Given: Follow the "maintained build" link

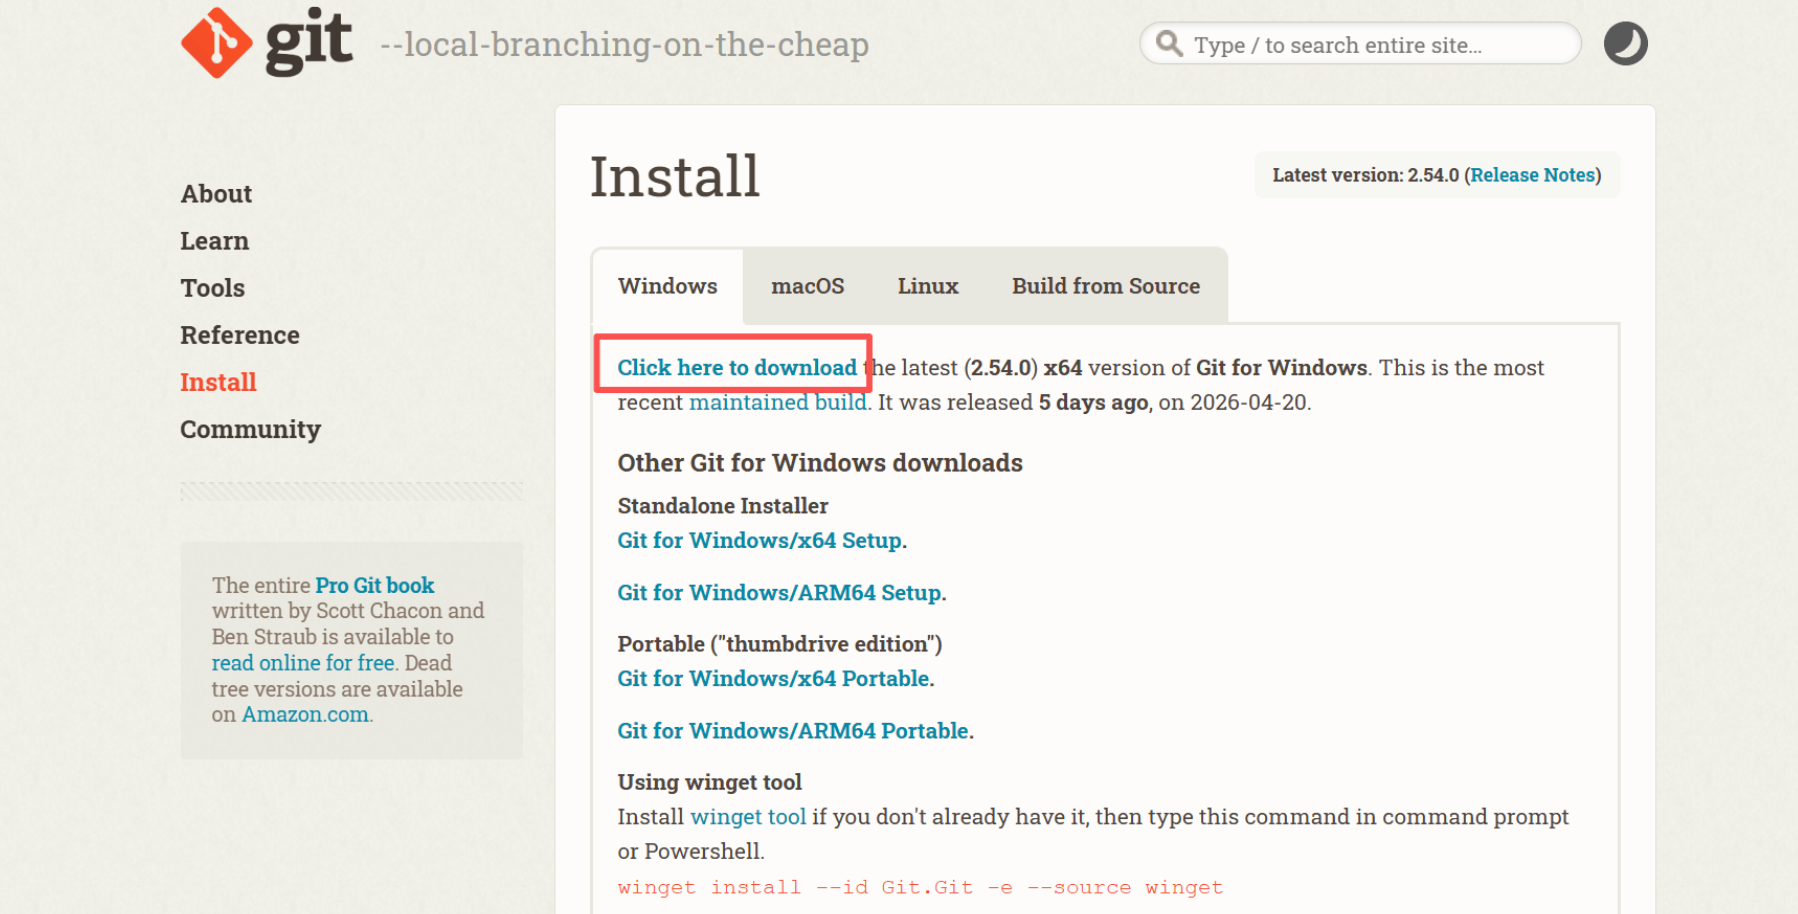Looking at the screenshot, I should click(778, 402).
